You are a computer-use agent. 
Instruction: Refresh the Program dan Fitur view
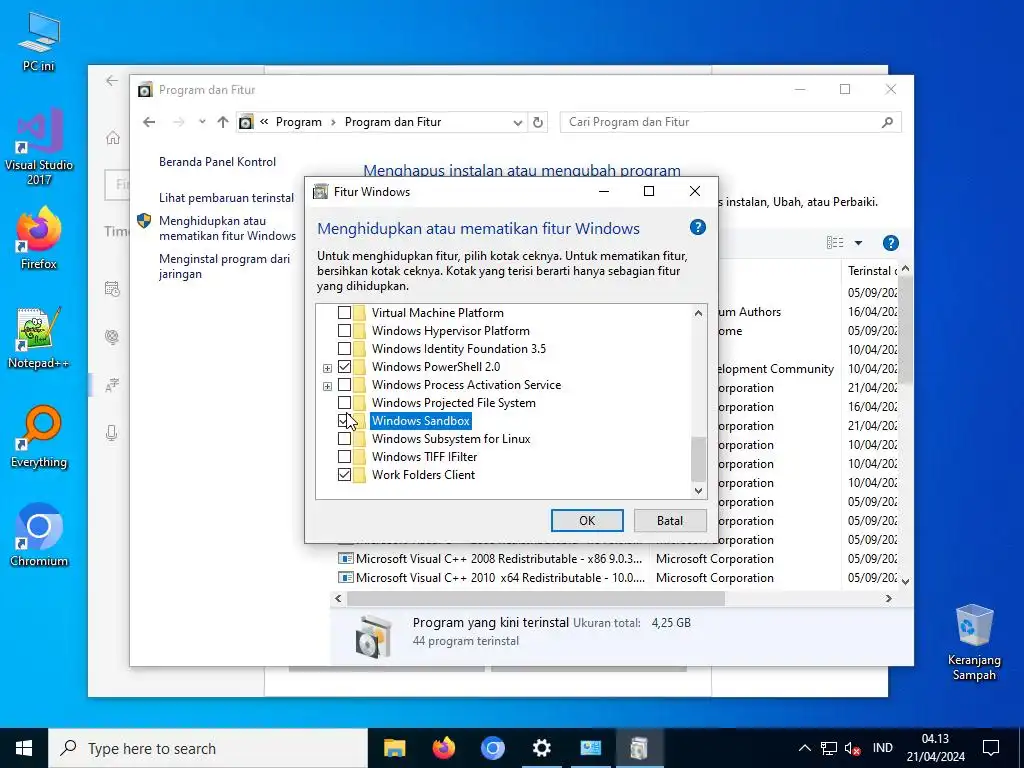coord(537,122)
